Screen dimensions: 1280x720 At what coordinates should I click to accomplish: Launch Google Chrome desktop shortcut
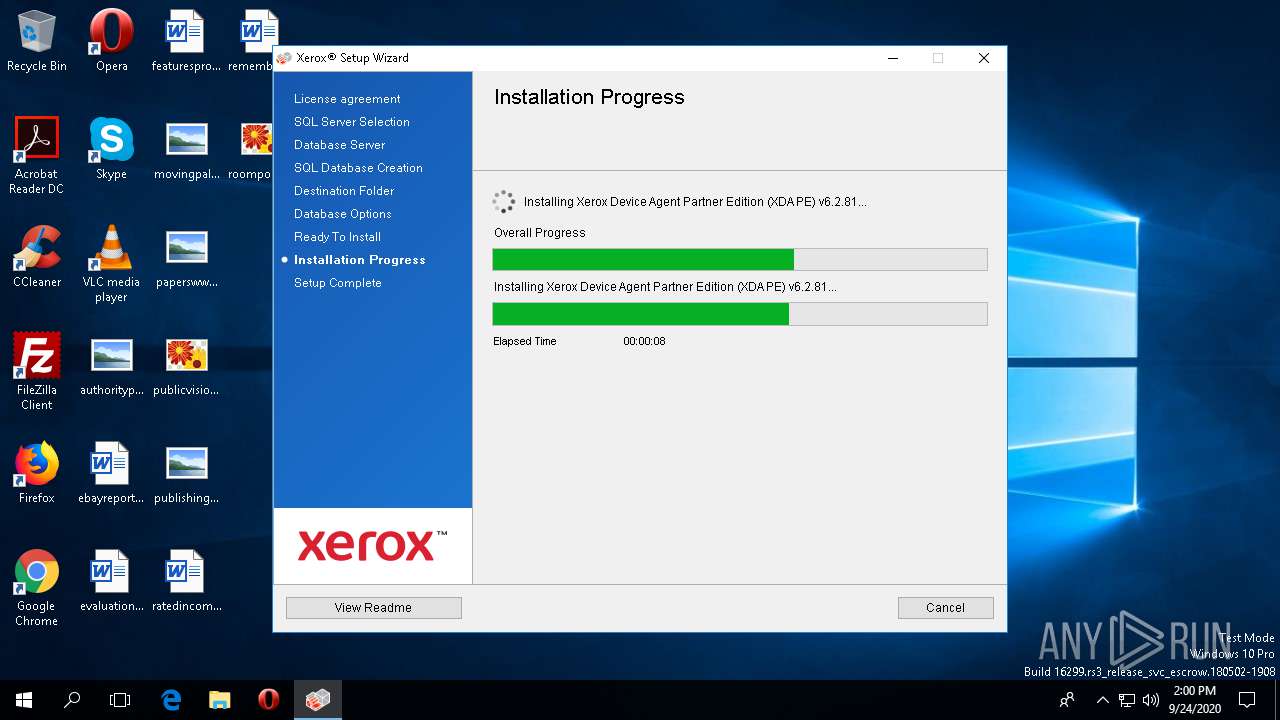(37, 588)
